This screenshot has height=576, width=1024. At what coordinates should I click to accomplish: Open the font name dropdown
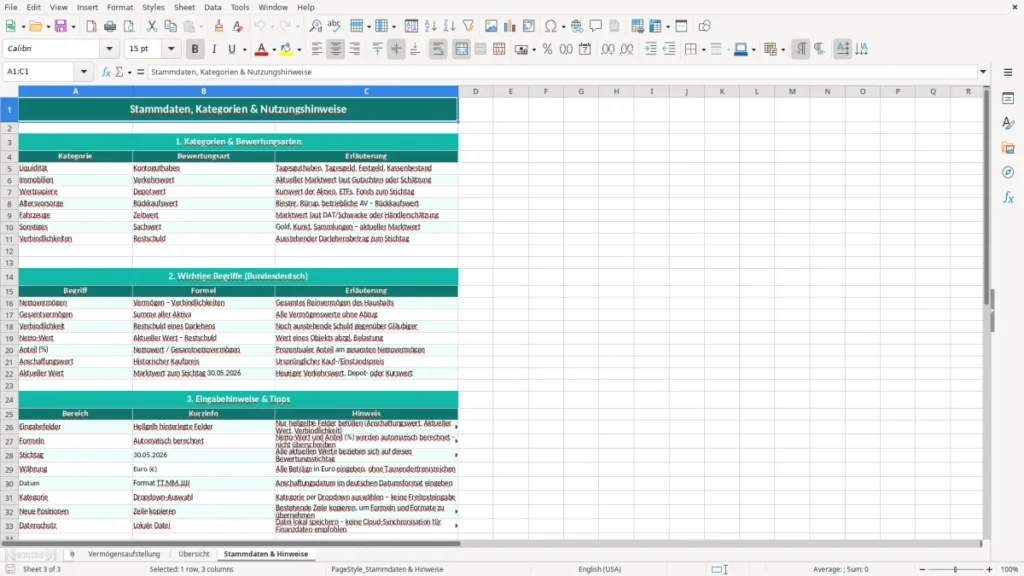click(x=109, y=48)
